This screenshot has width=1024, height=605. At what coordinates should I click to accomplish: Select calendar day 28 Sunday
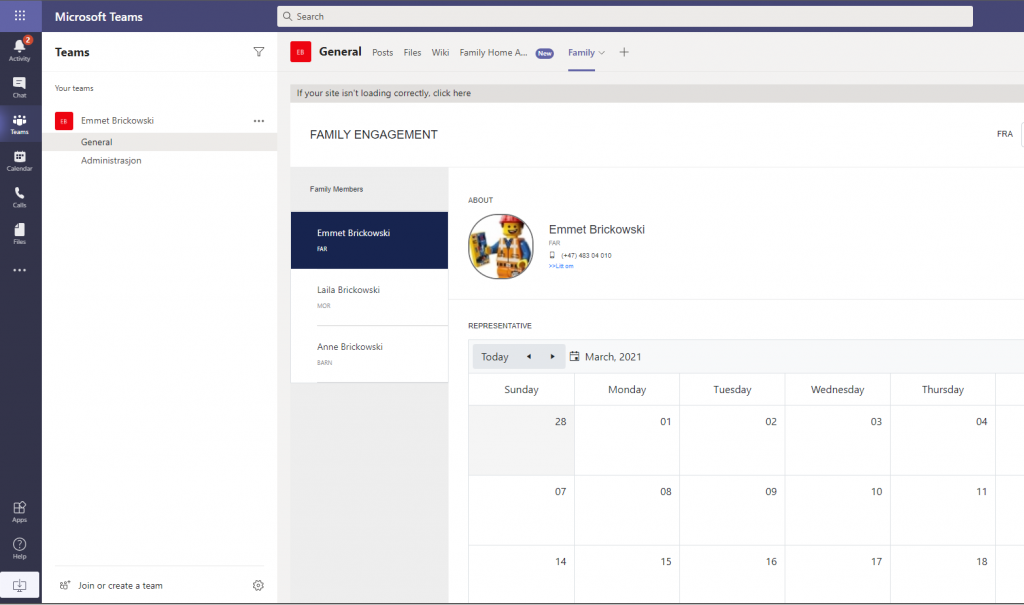(522, 440)
